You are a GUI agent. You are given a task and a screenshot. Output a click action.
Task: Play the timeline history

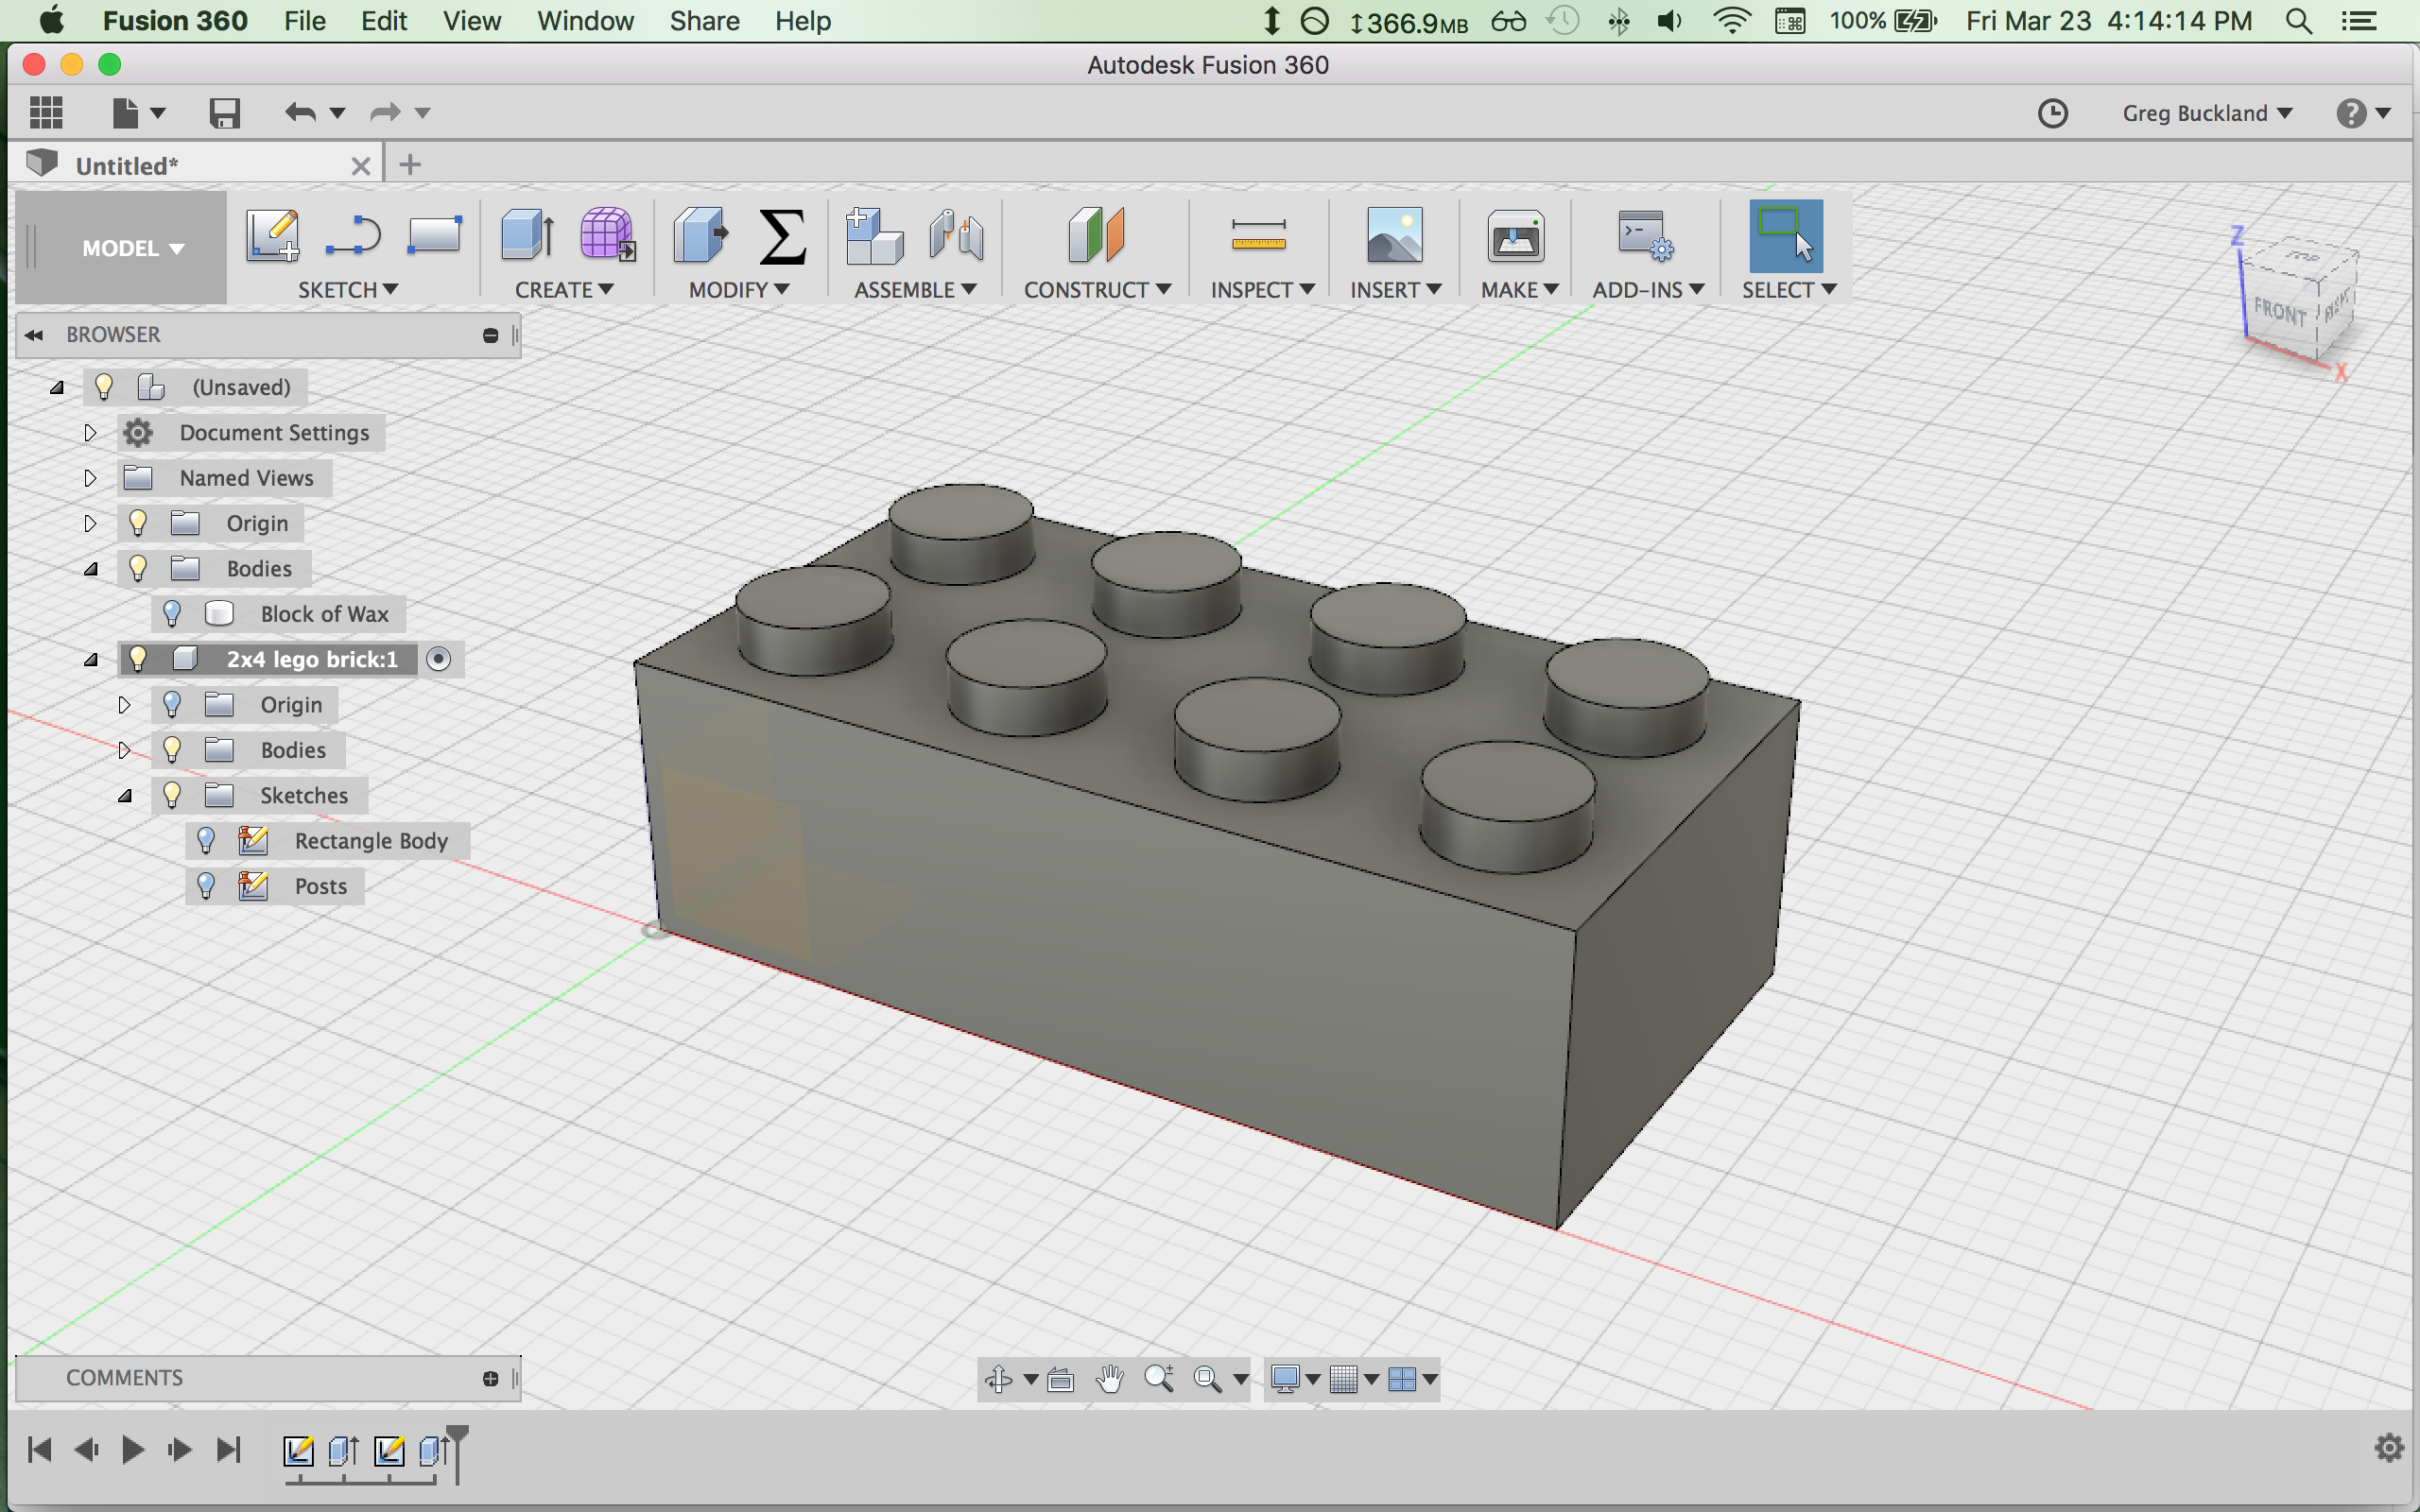tap(132, 1449)
